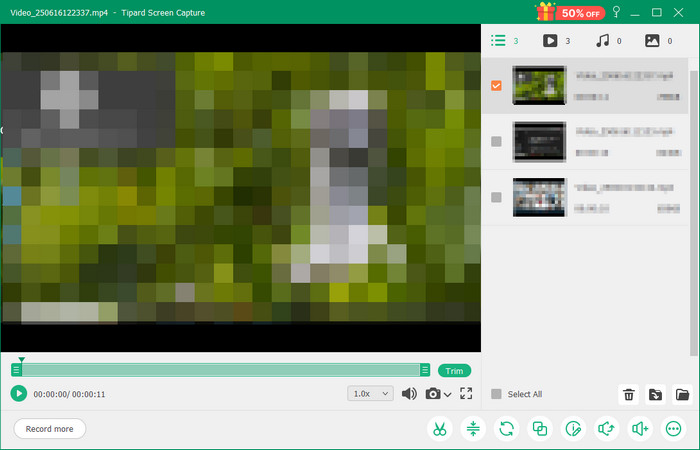The width and height of the screenshot is (700, 450).
Task: Click the video preview area
Action: pos(241,188)
